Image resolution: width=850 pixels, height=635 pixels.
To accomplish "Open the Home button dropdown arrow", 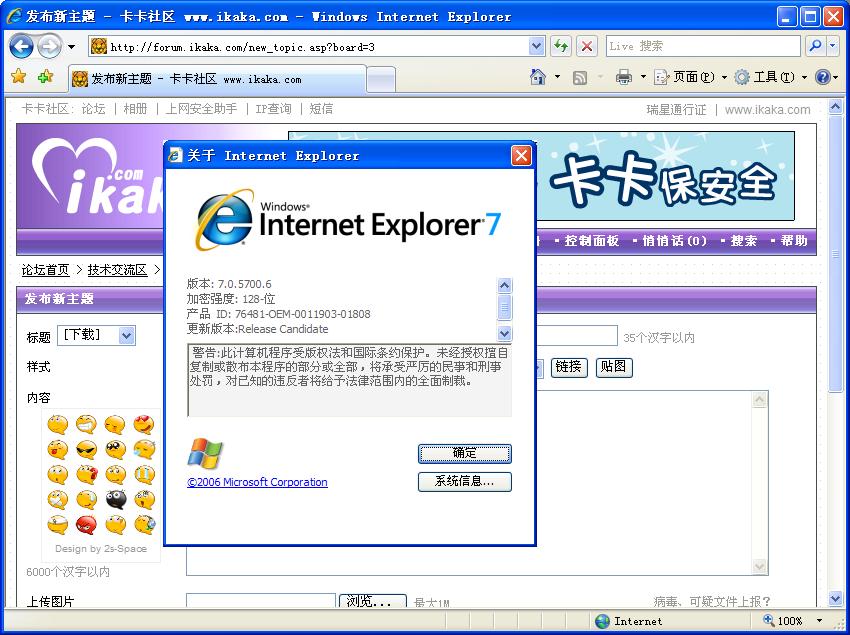I will tap(557, 78).
